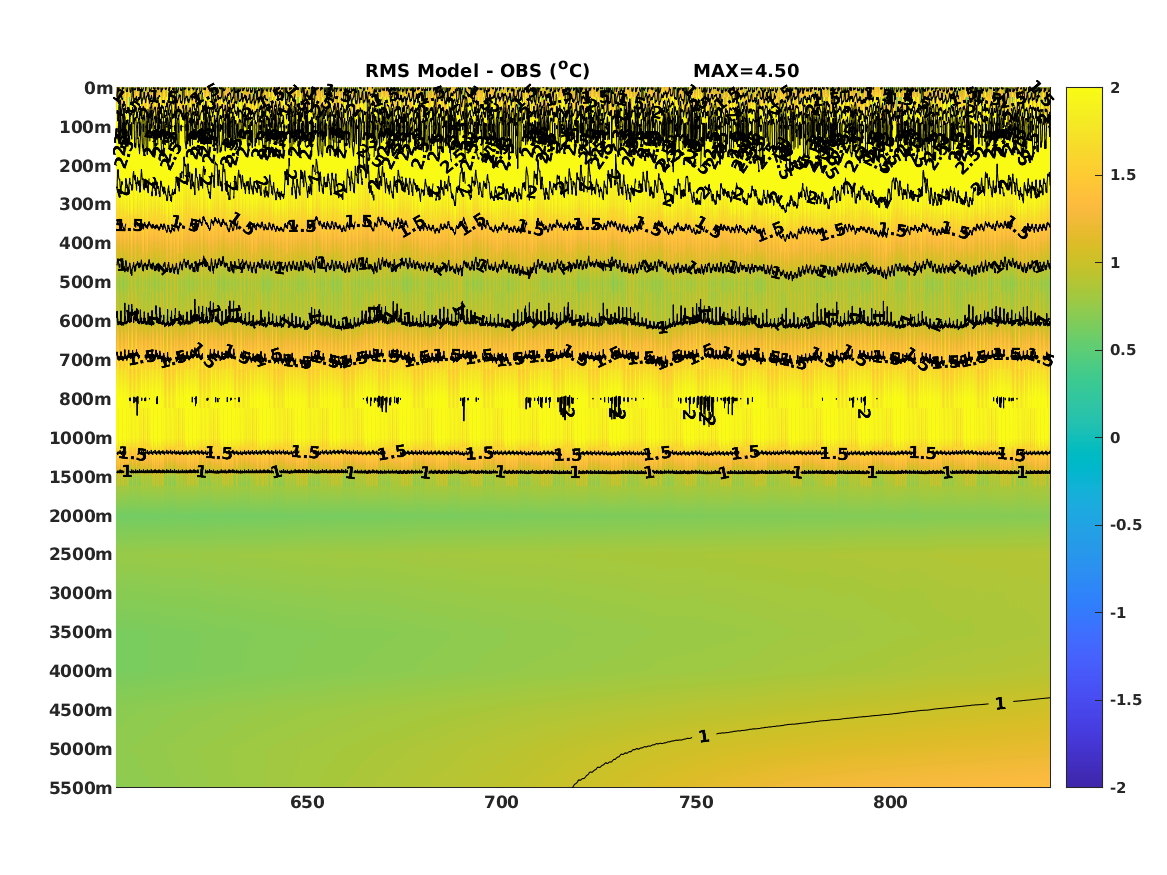Click the x-axis tick label '650'
Viewport: 1167px width, 875px height.
(x=307, y=803)
